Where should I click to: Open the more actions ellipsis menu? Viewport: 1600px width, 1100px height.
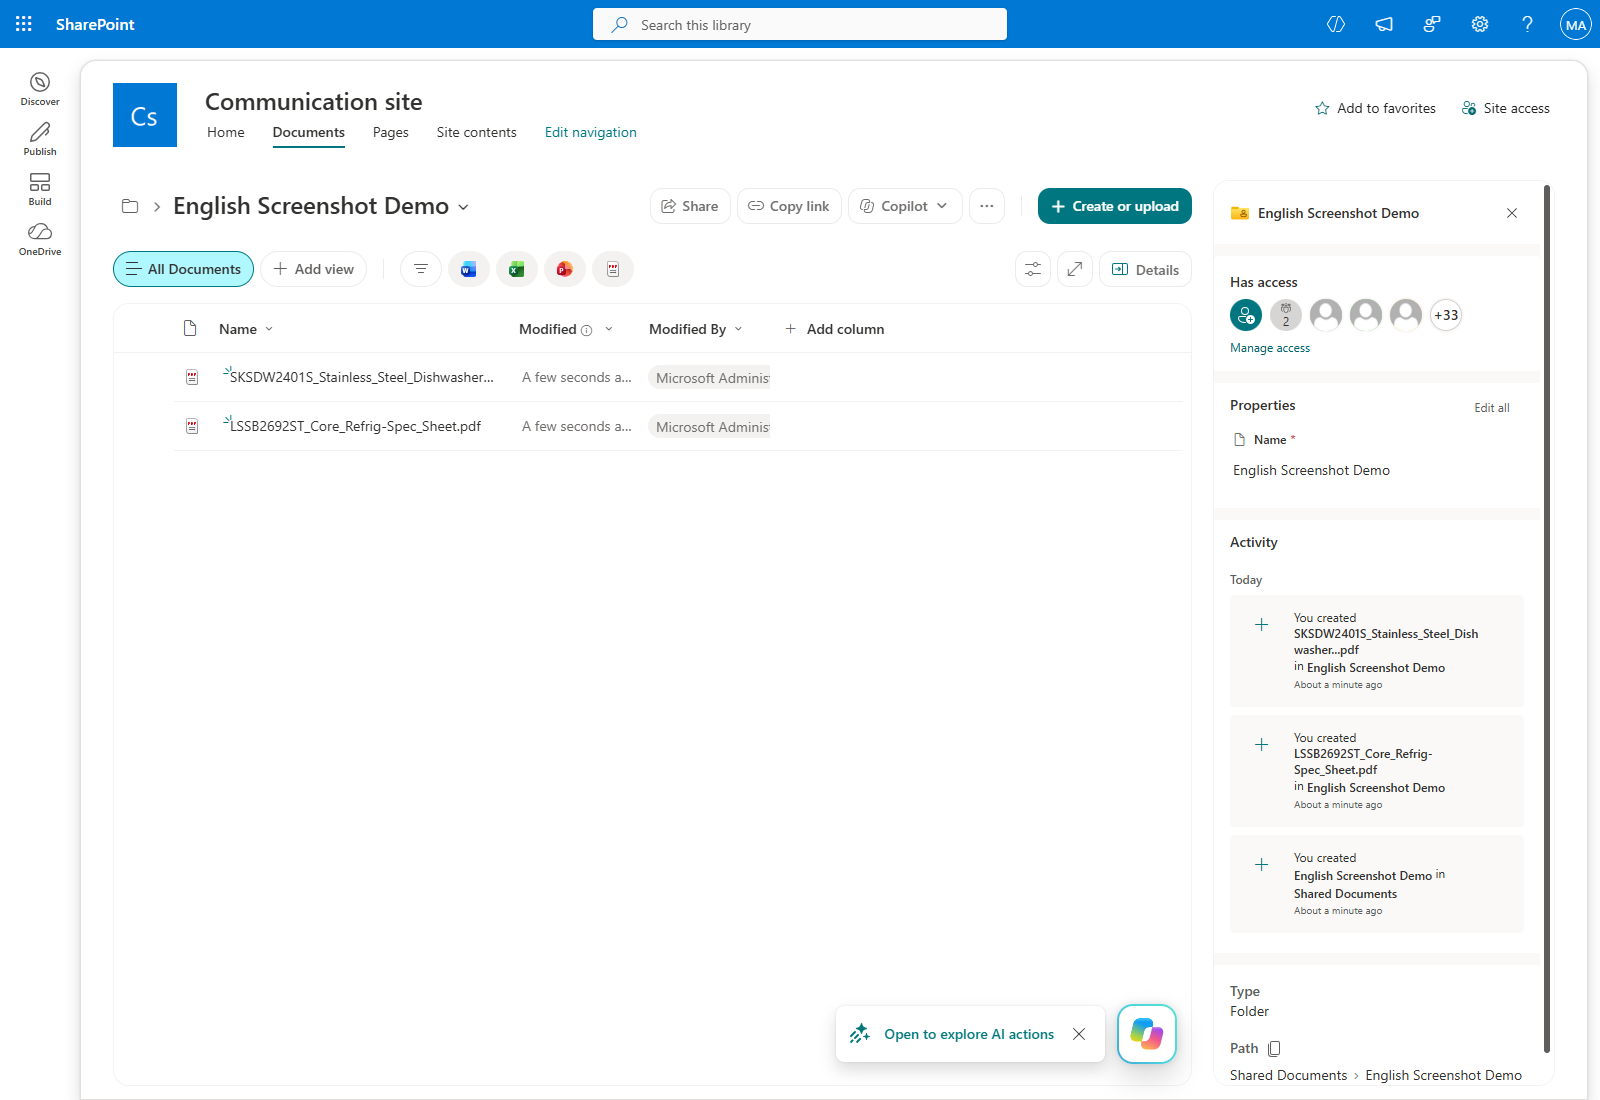[x=987, y=206]
